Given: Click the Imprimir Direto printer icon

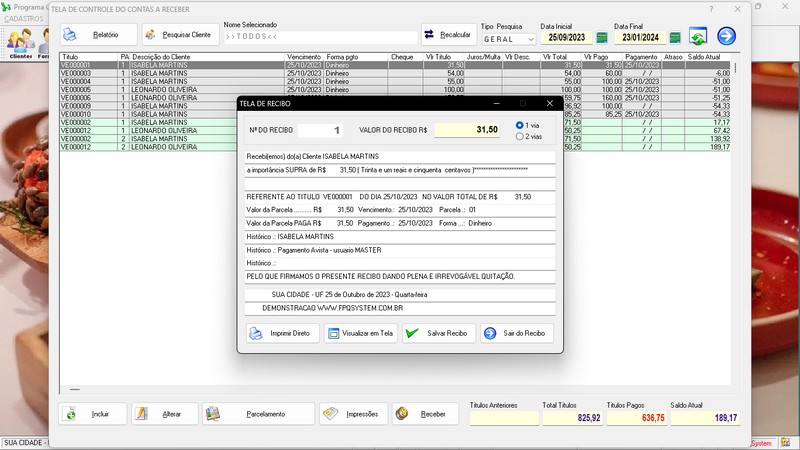Looking at the screenshot, I should [x=255, y=333].
